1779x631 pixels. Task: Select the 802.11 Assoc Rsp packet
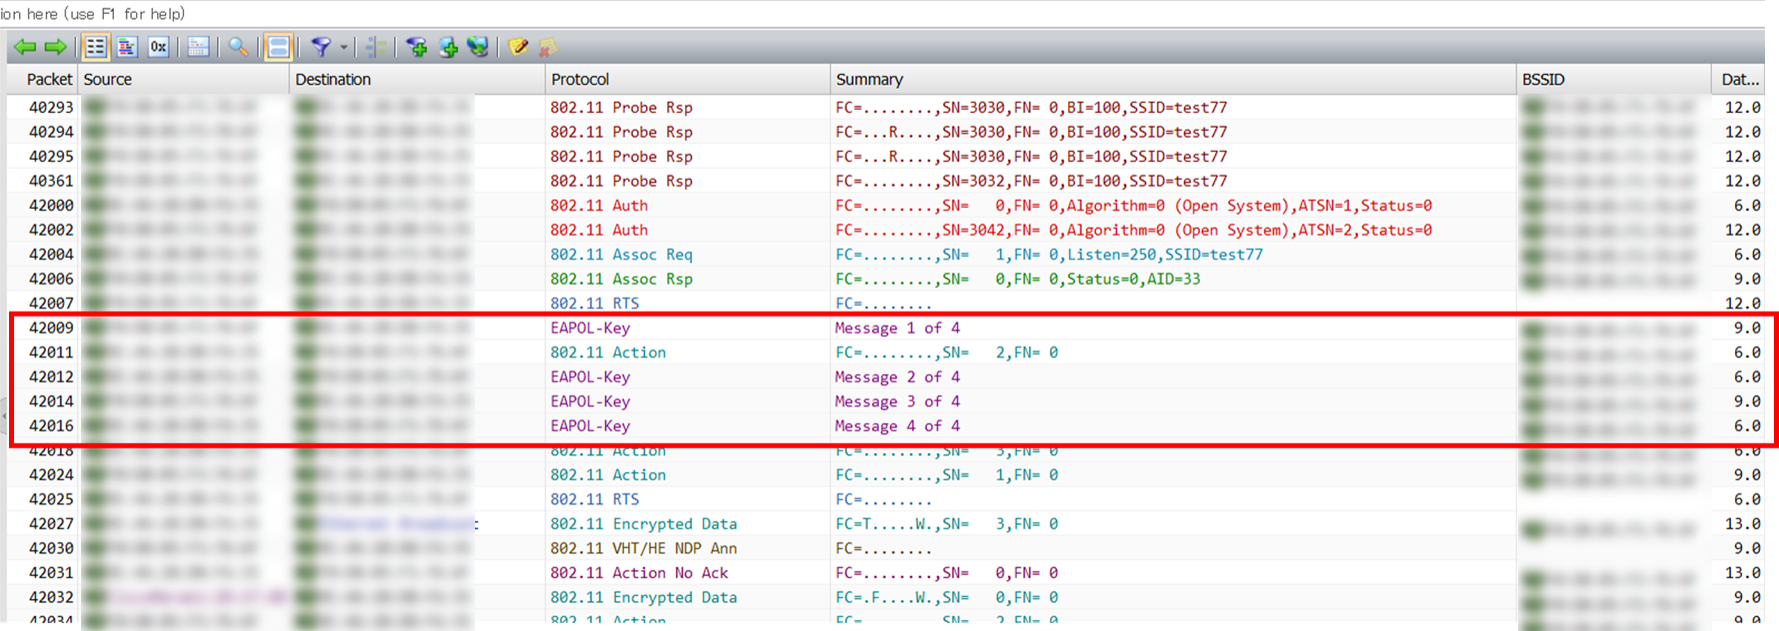coord(886,279)
